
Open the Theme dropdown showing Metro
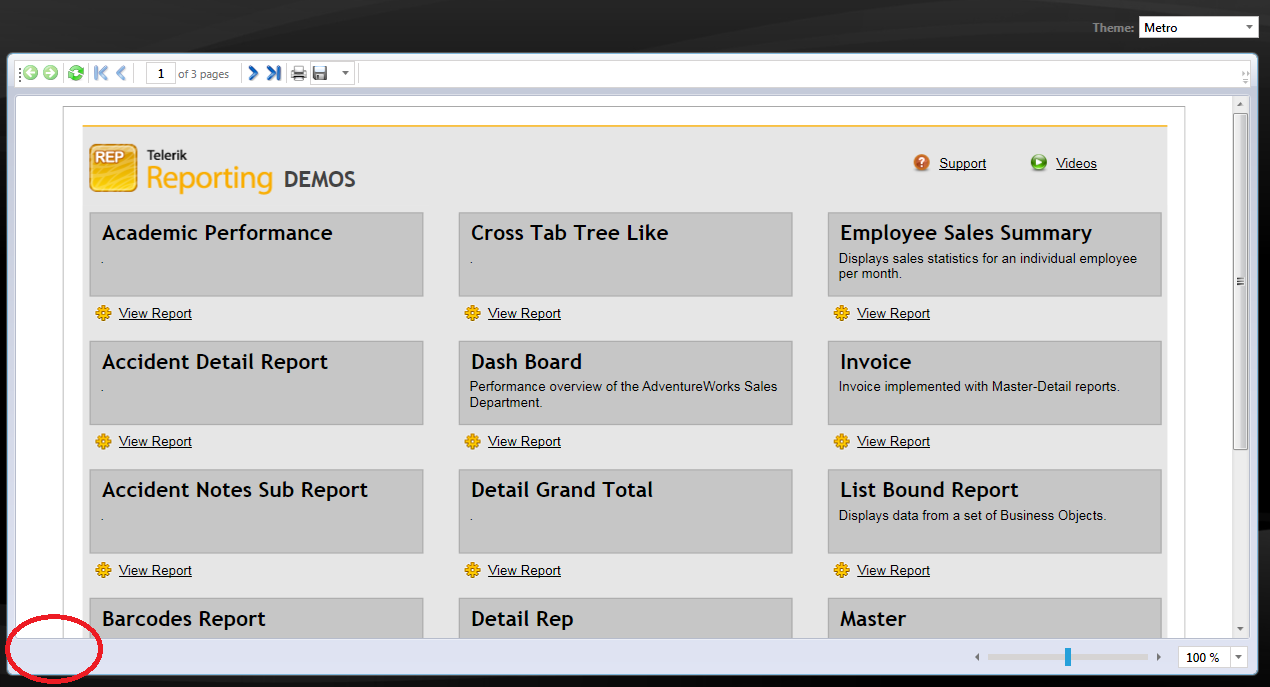coord(1198,28)
